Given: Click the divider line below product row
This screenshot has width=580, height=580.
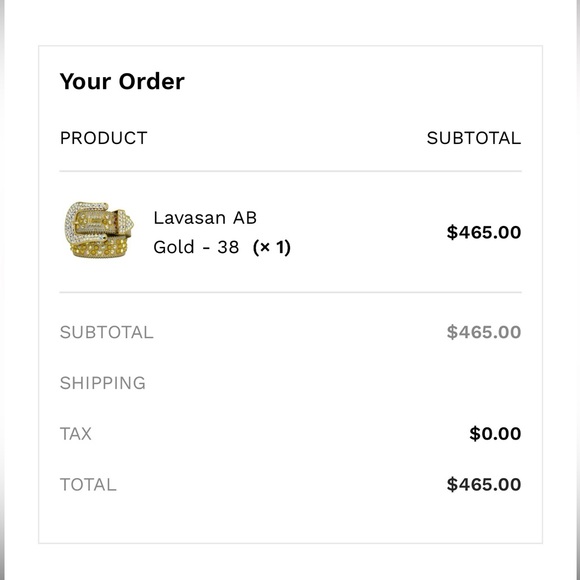Looking at the screenshot, I should (x=290, y=292).
